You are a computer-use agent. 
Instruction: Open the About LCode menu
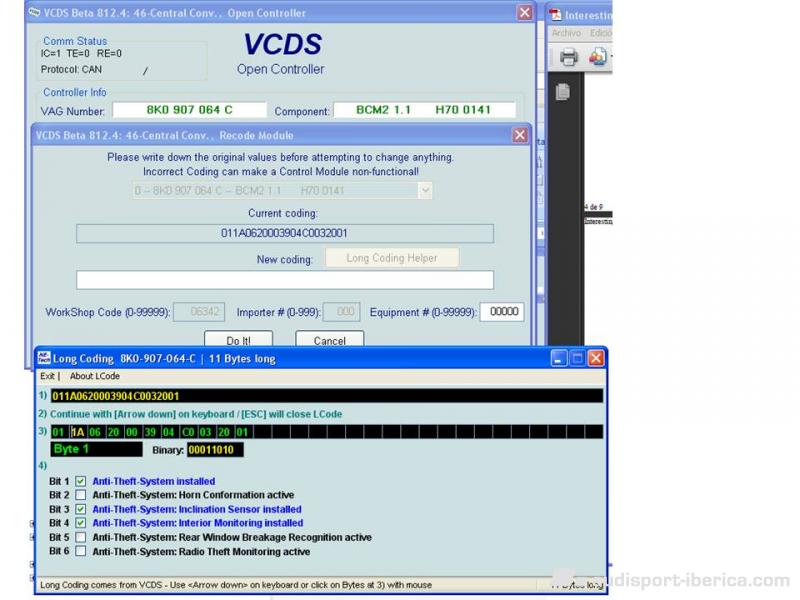pos(94,376)
